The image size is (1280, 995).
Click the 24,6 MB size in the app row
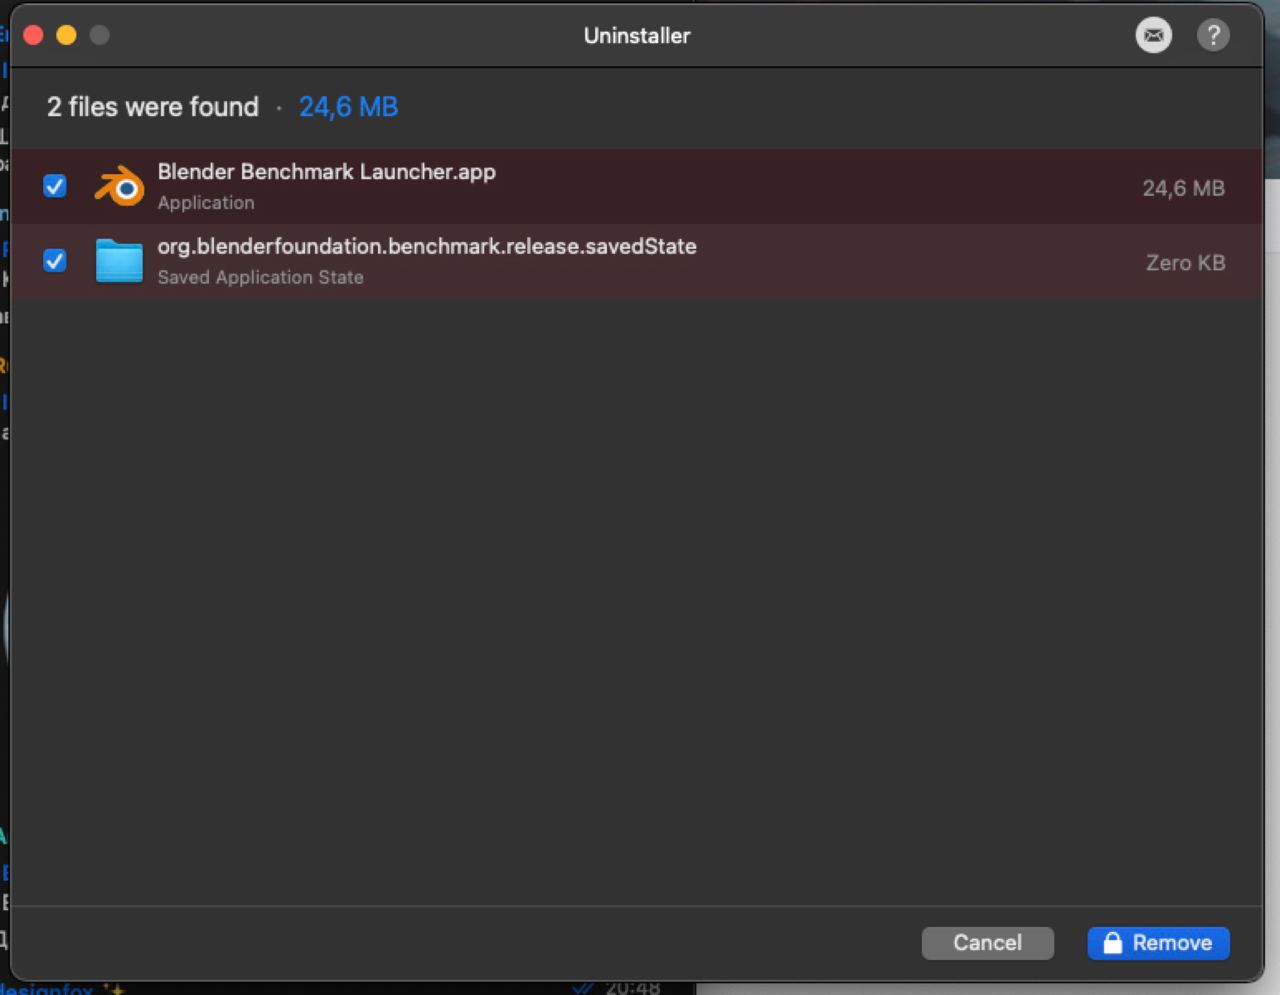1183,188
